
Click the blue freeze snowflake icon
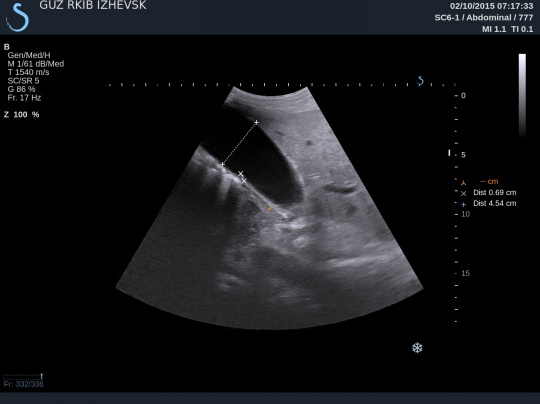[x=417, y=348]
